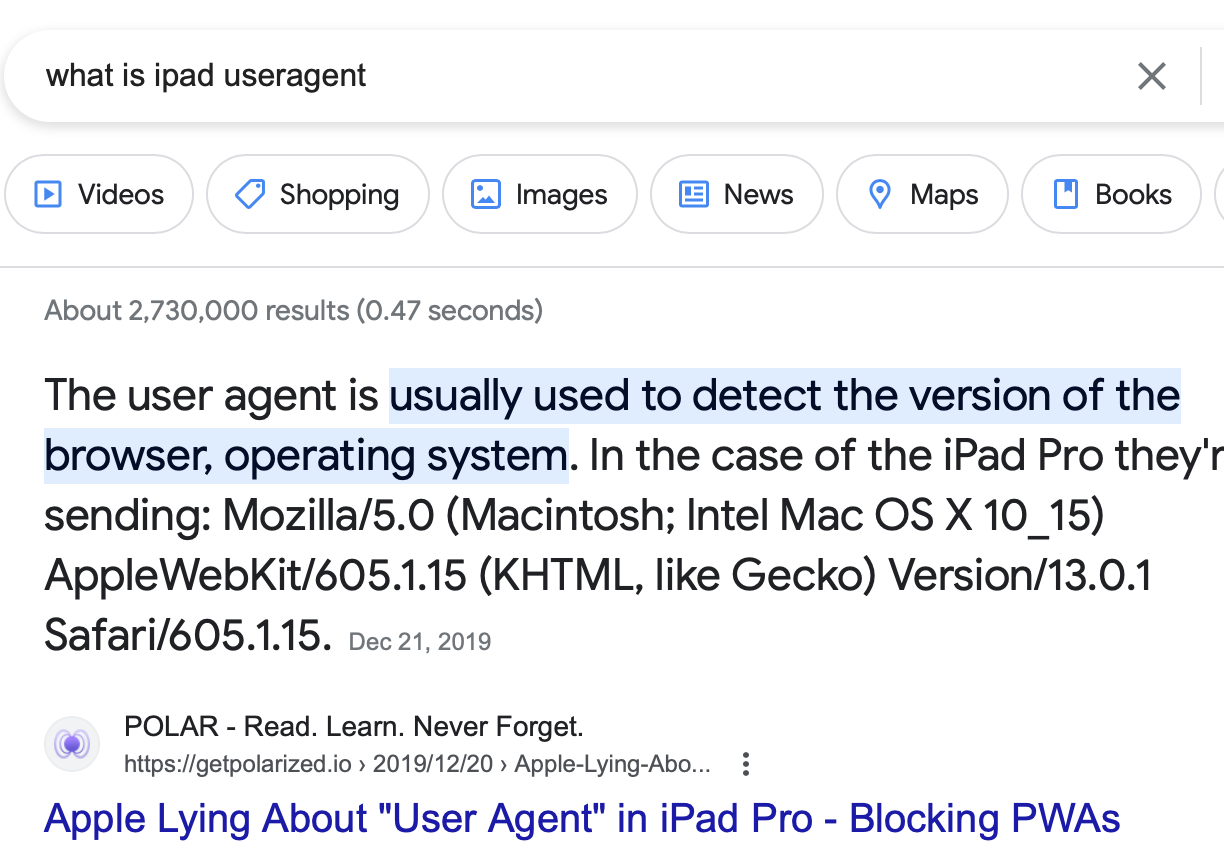Viewport: 1224px width, 858px height.
Task: Click the POLAR site favicon
Action: pyautogui.click(x=72, y=744)
